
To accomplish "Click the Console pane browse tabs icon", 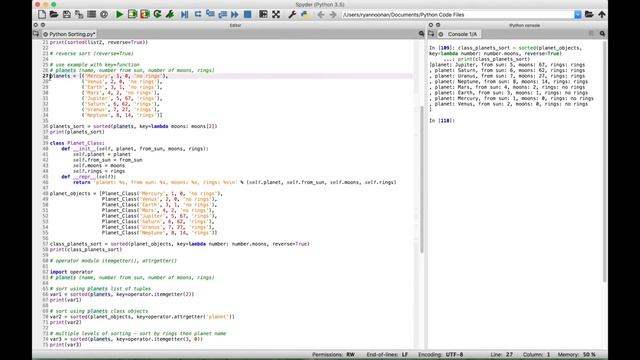I will tap(431, 34).
